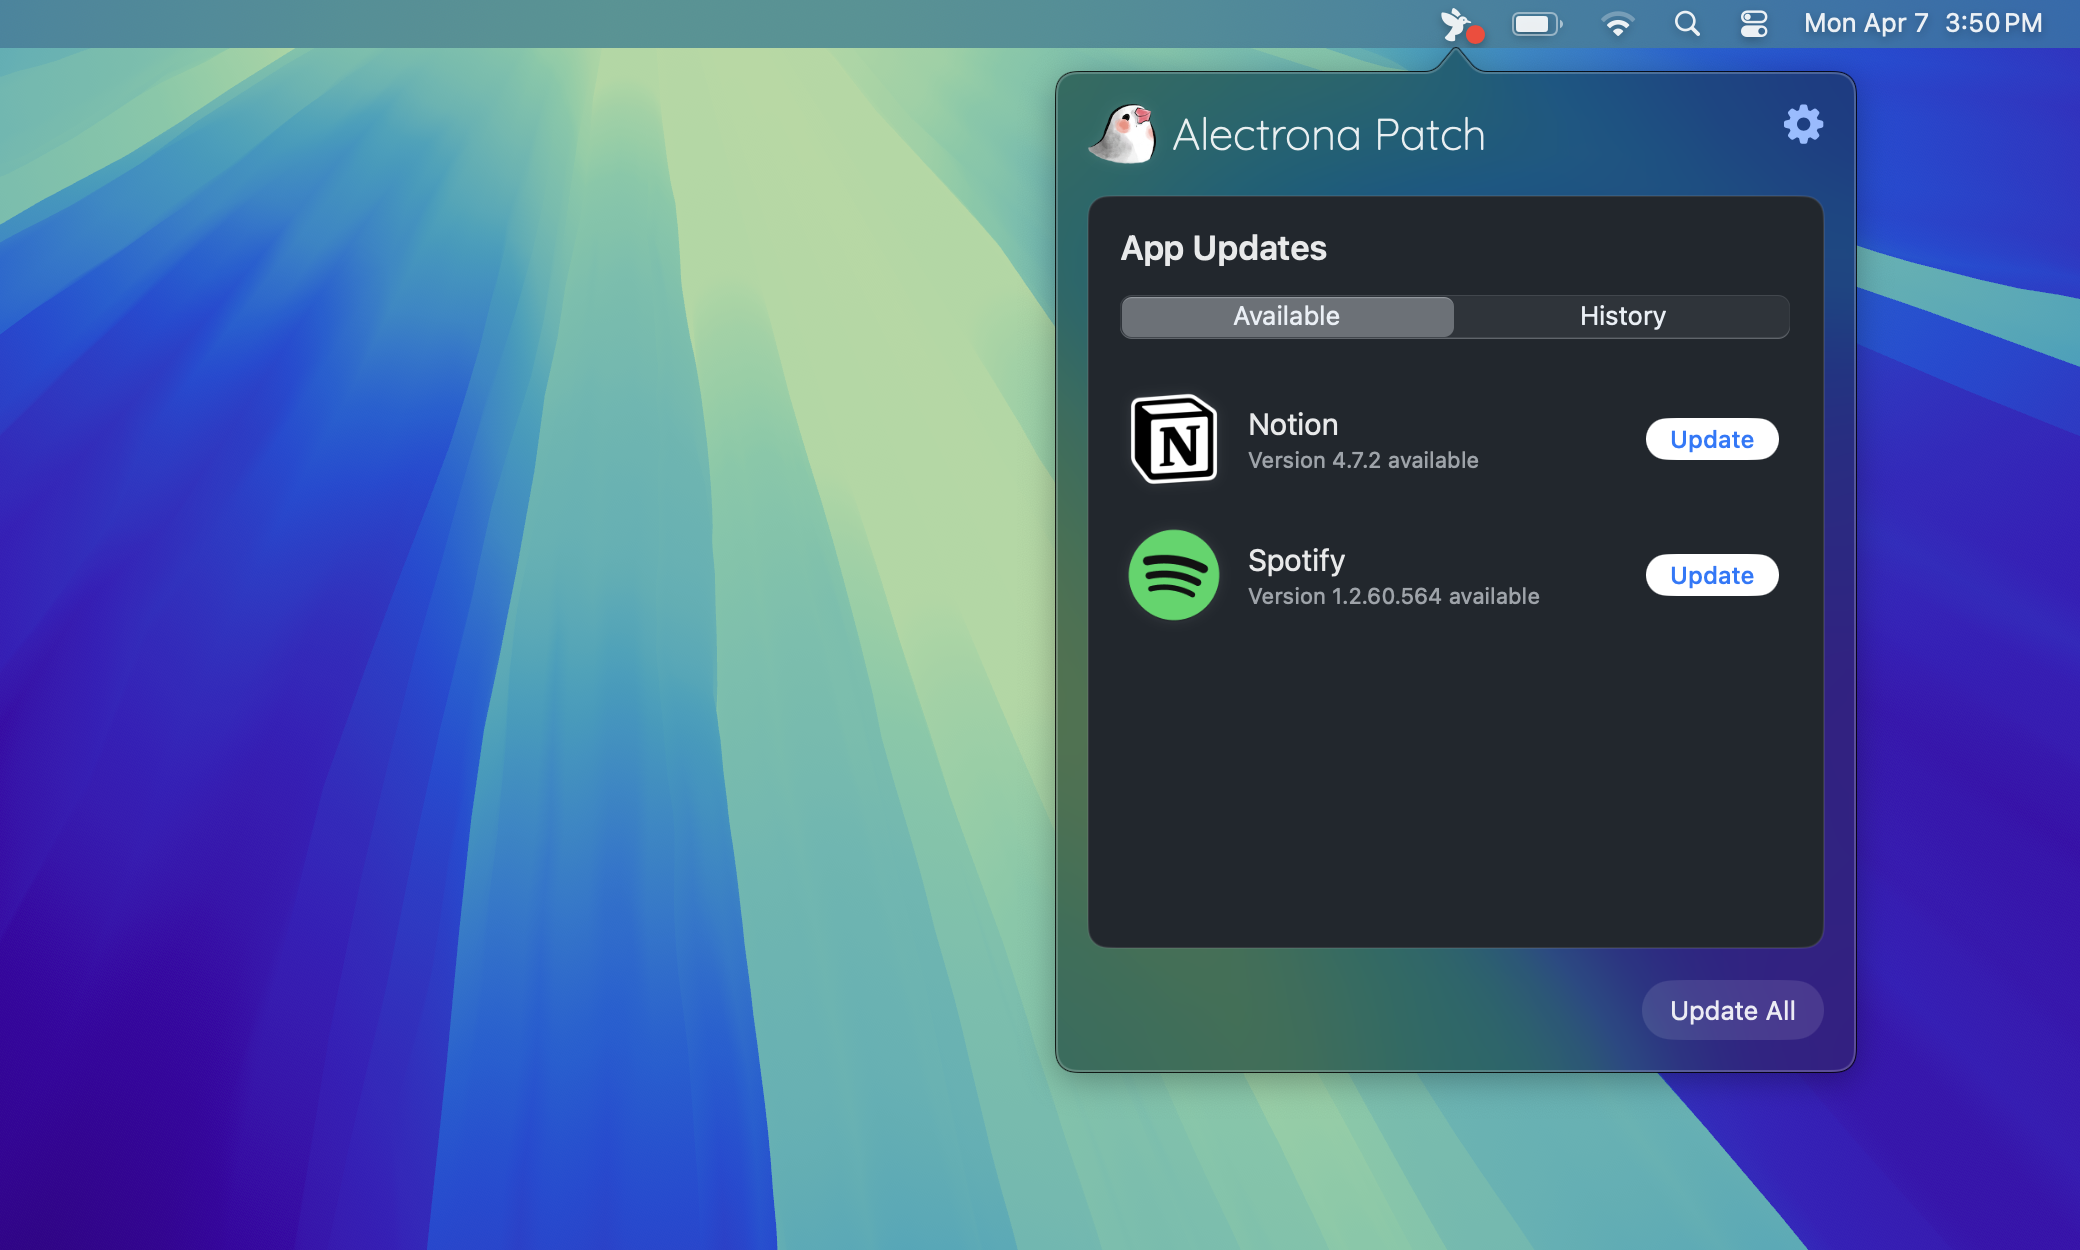Viewport: 2080px width, 1250px height.
Task: Update the Notion app
Action: coord(1711,439)
